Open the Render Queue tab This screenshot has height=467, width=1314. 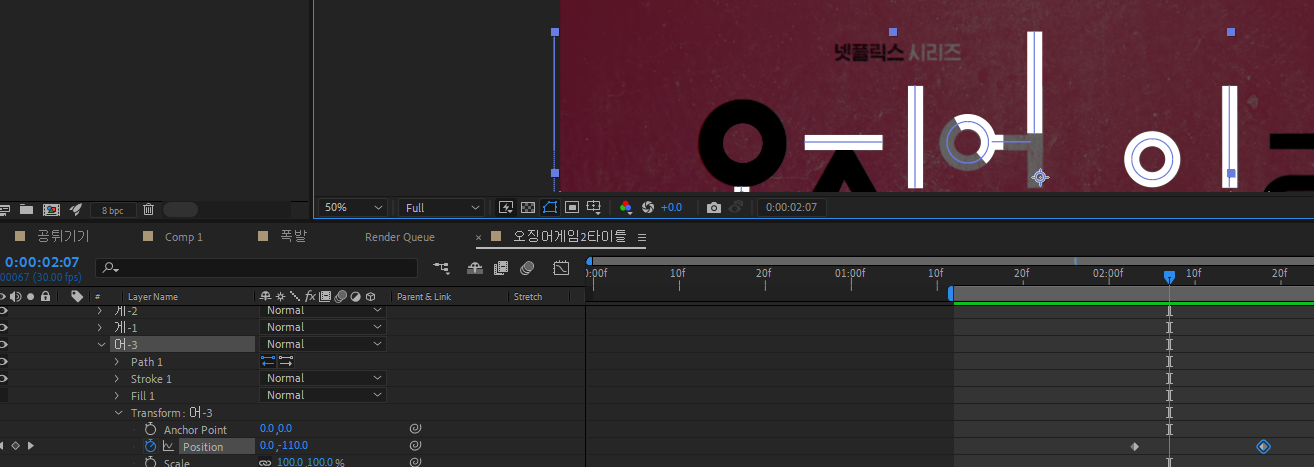pyautogui.click(x=400, y=237)
